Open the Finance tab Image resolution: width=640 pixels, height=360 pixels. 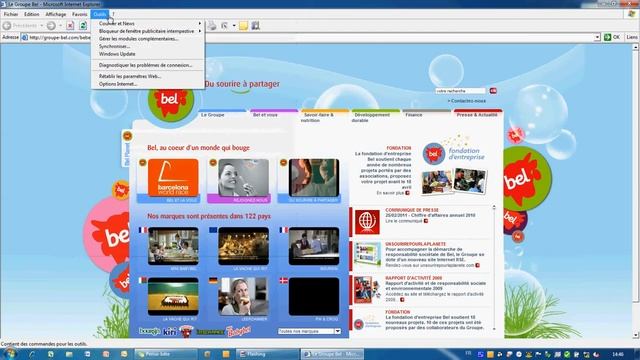(413, 115)
